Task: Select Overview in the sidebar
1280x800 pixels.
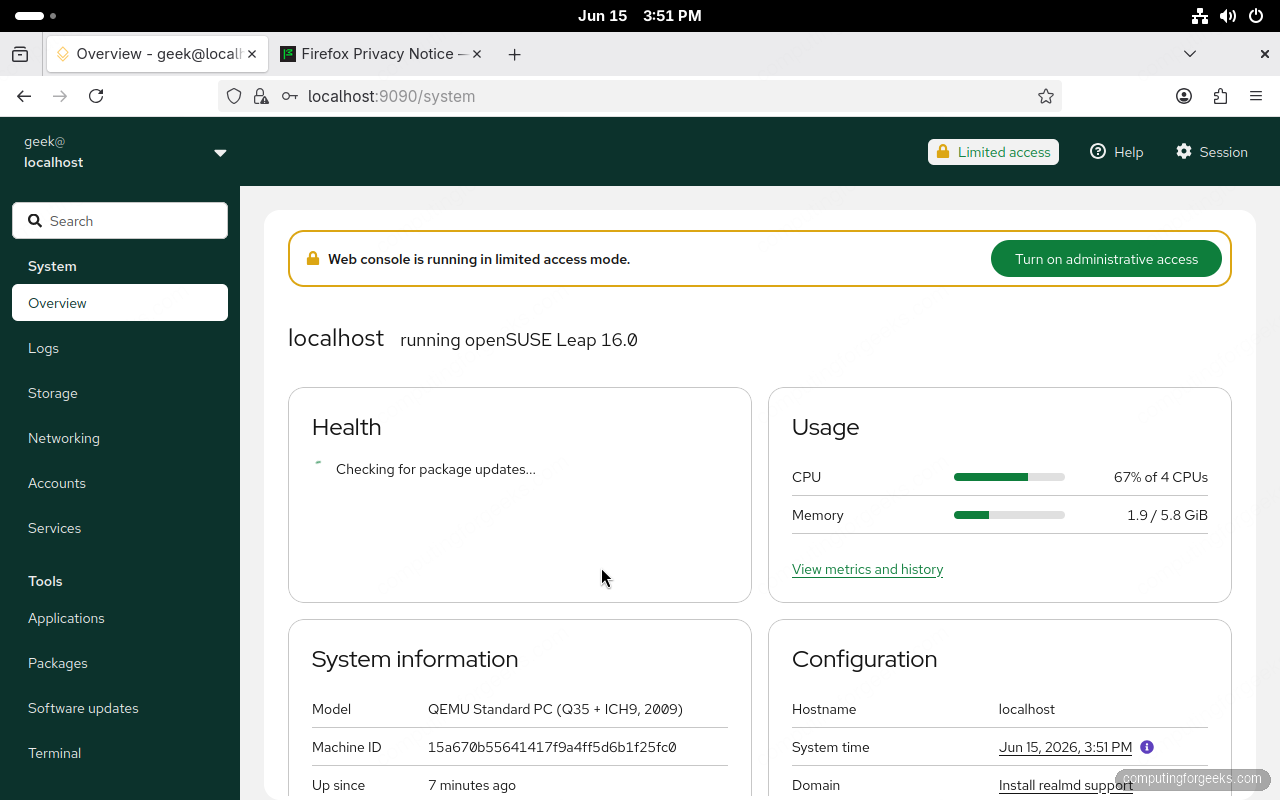Action: pos(120,303)
